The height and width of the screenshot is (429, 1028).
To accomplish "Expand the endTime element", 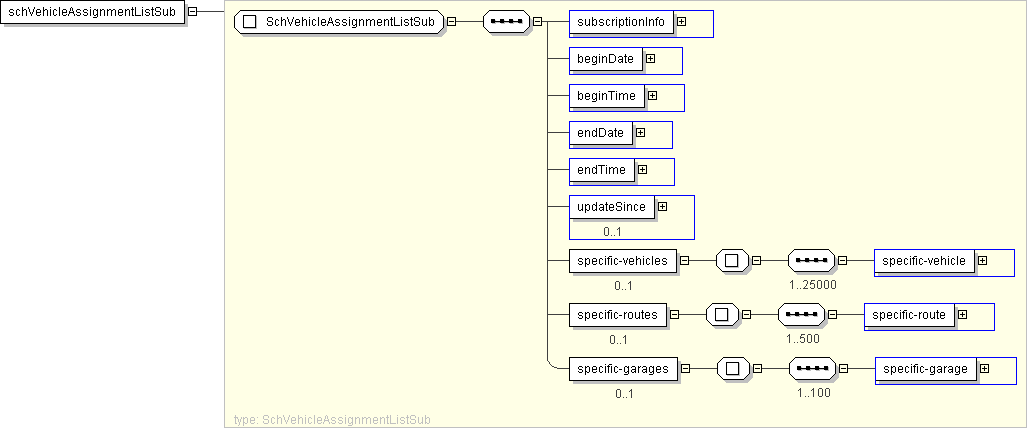I will (x=642, y=170).
